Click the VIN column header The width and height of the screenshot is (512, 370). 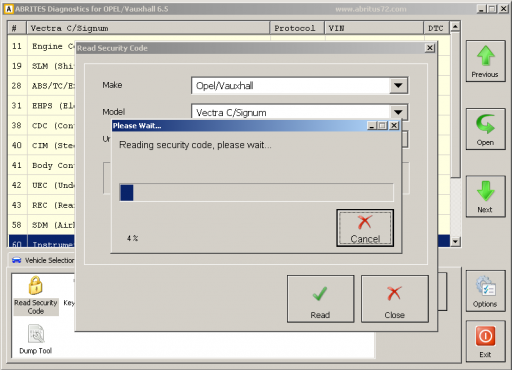pyautogui.click(x=374, y=28)
